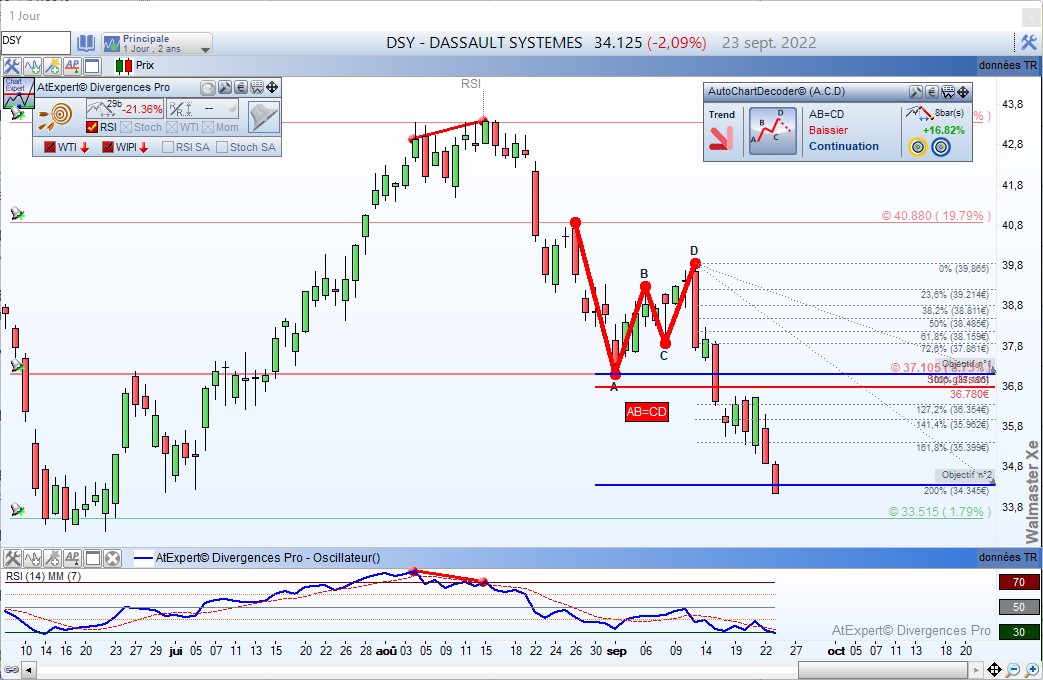Click the link chain icon bottom-left

click(11, 670)
